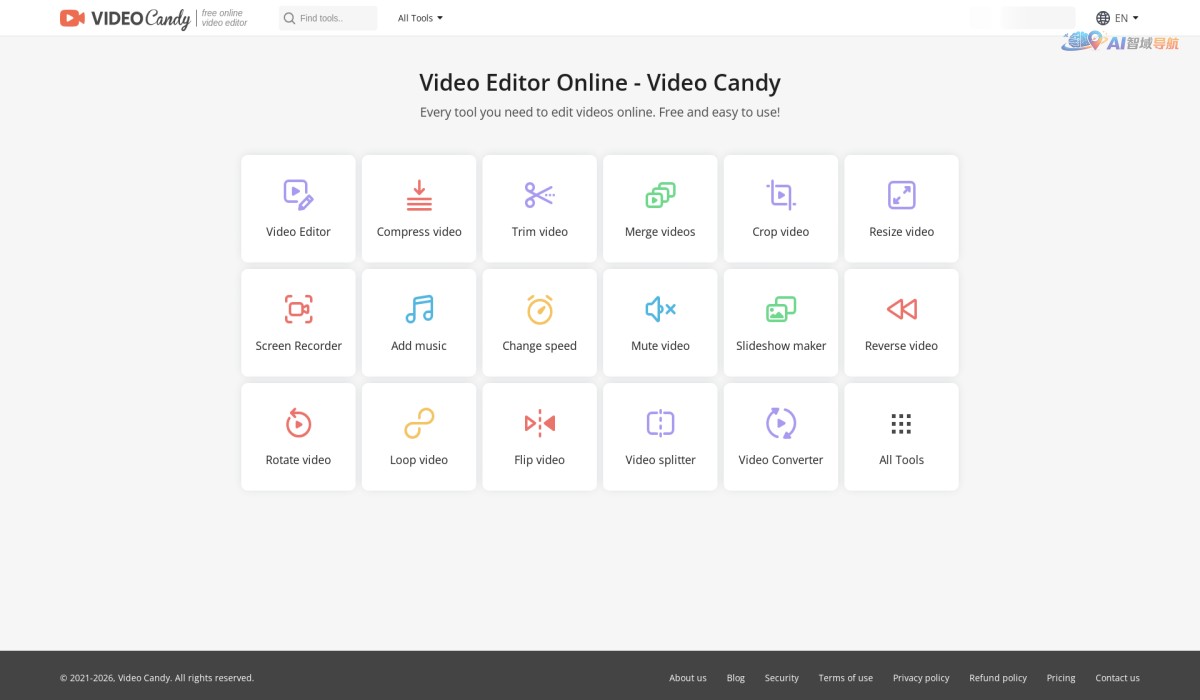The width and height of the screenshot is (1200, 700).
Task: Open the Slideshow maker
Action: 780,322
